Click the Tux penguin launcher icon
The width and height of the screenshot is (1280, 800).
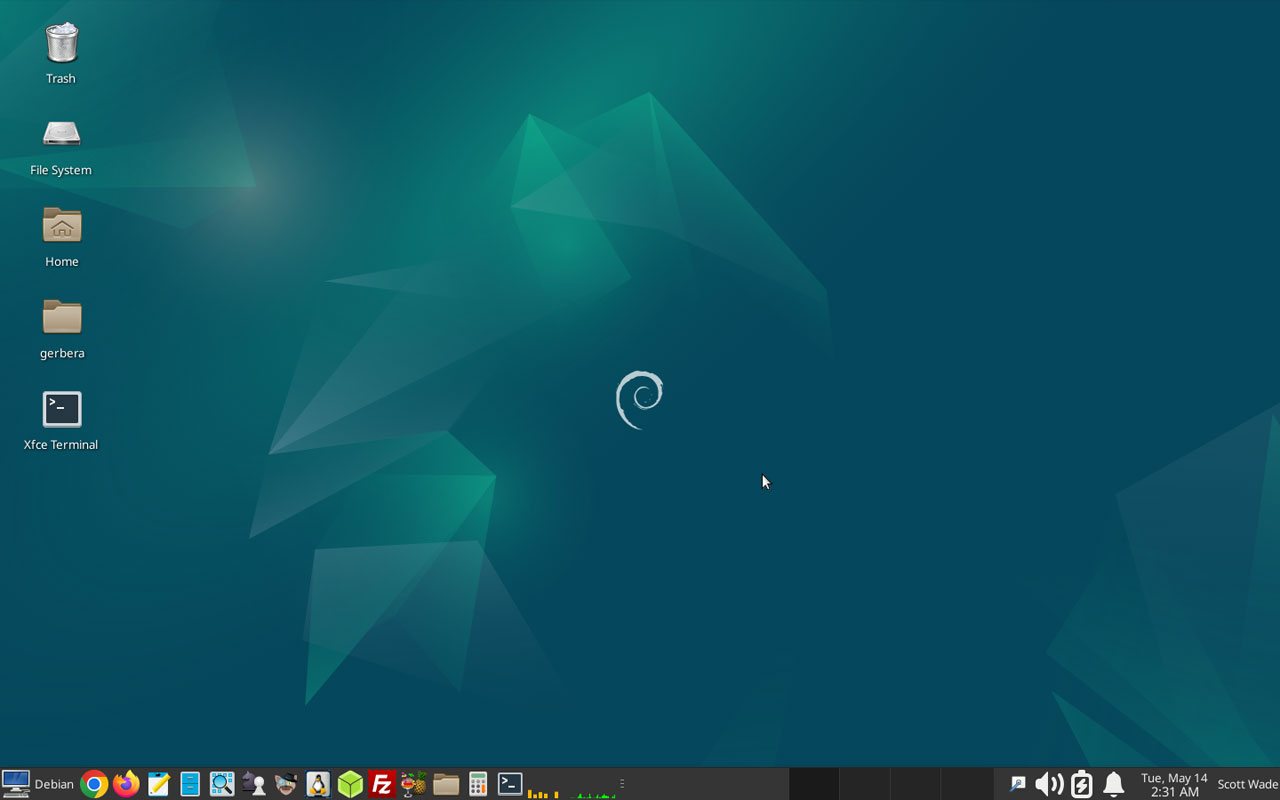(318, 785)
